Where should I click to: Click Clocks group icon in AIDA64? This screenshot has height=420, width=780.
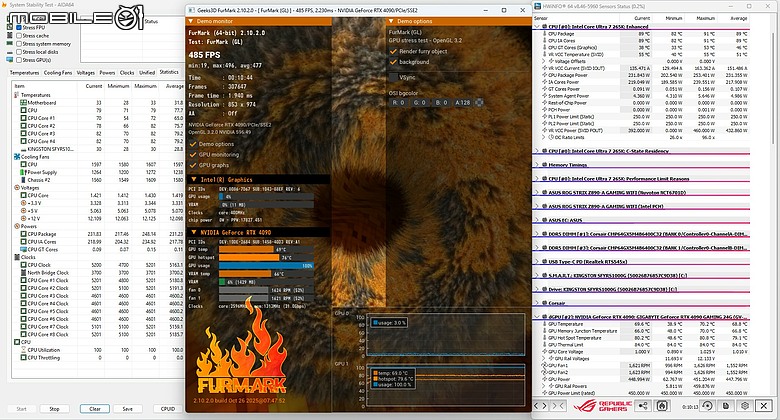(17, 257)
